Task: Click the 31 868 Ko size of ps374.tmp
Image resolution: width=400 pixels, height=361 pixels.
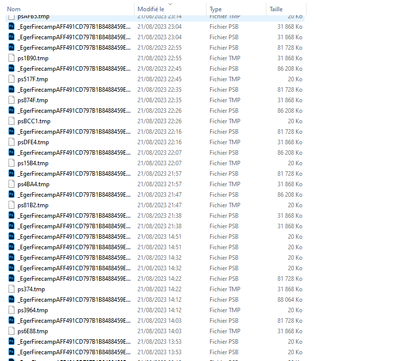Action: [290, 289]
